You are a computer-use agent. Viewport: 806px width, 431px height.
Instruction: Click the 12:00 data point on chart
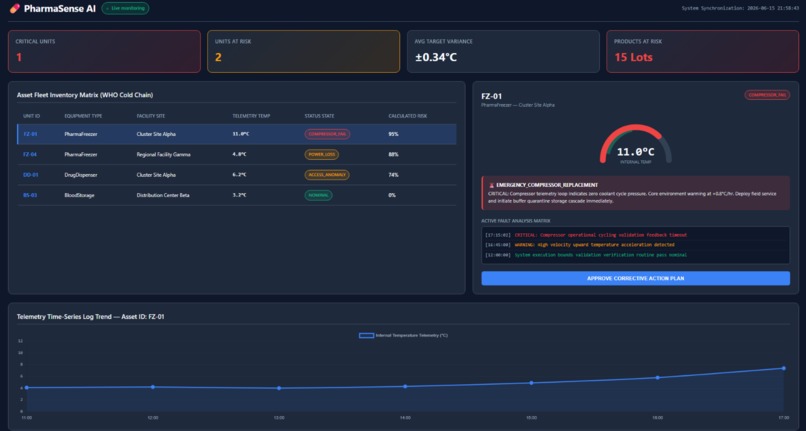click(153, 387)
